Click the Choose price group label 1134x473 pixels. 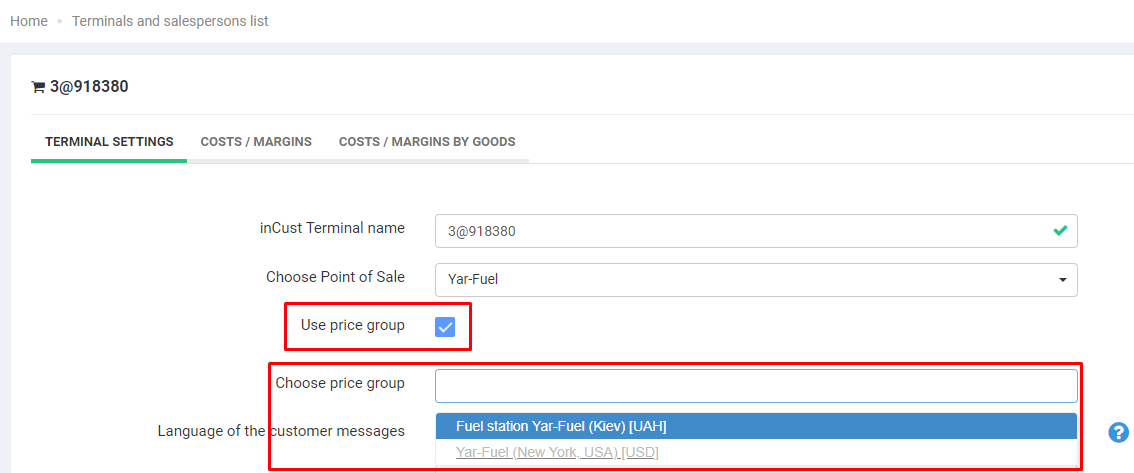click(x=340, y=383)
